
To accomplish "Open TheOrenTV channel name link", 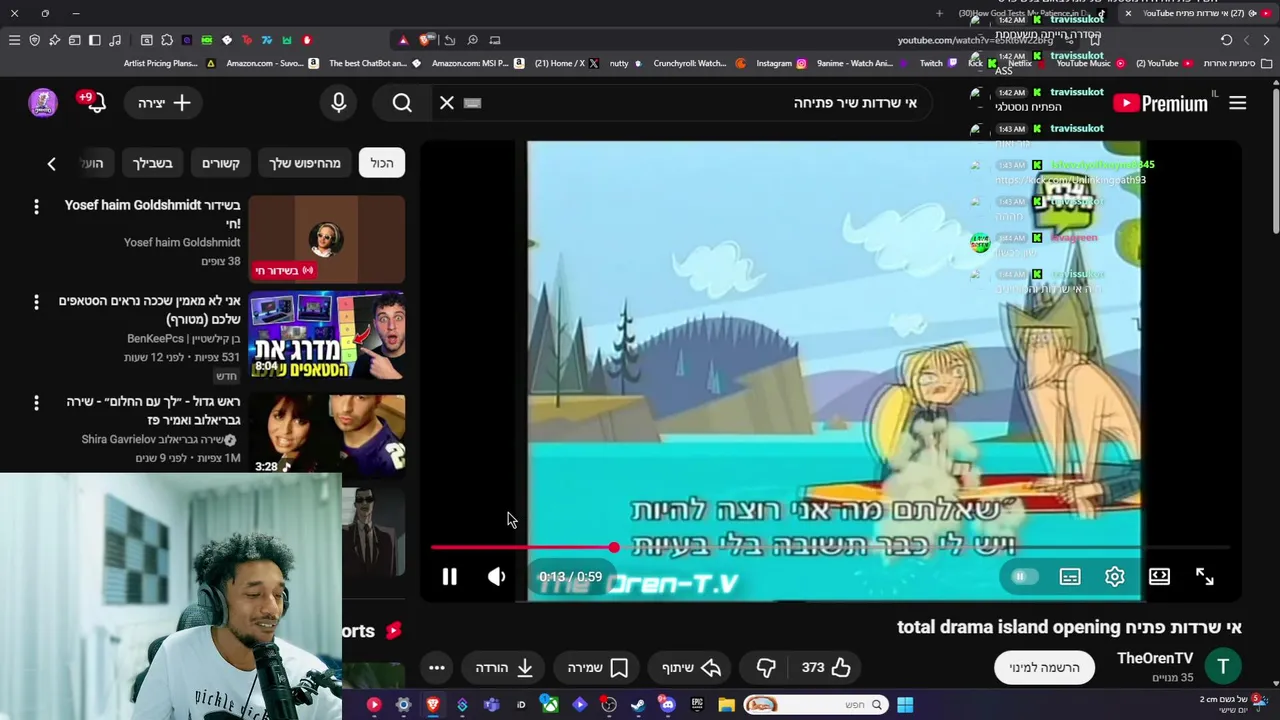I will [x=1155, y=658].
